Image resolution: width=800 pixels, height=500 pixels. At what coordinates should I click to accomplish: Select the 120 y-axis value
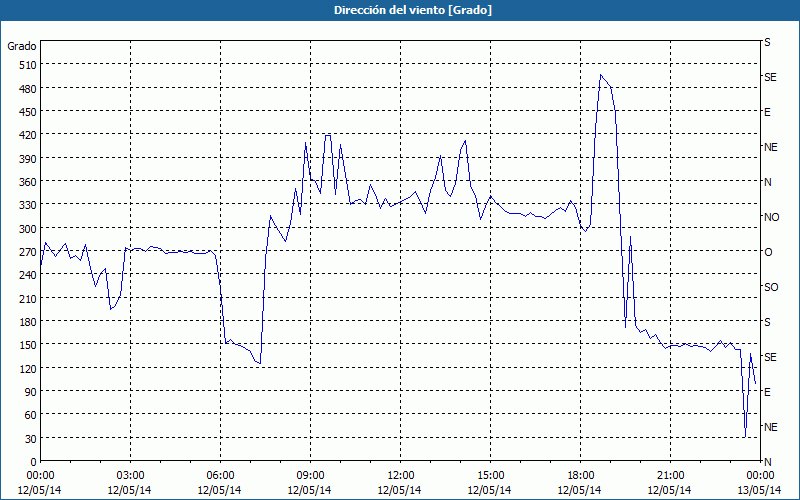(29, 368)
